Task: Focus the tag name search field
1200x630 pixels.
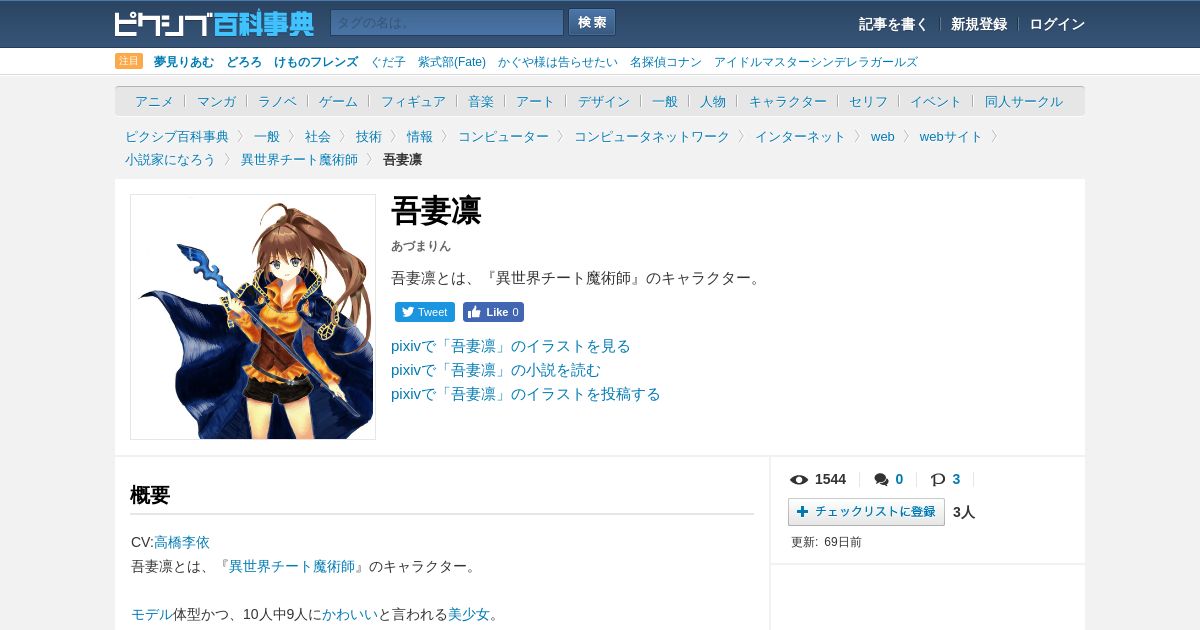Action: coord(447,22)
